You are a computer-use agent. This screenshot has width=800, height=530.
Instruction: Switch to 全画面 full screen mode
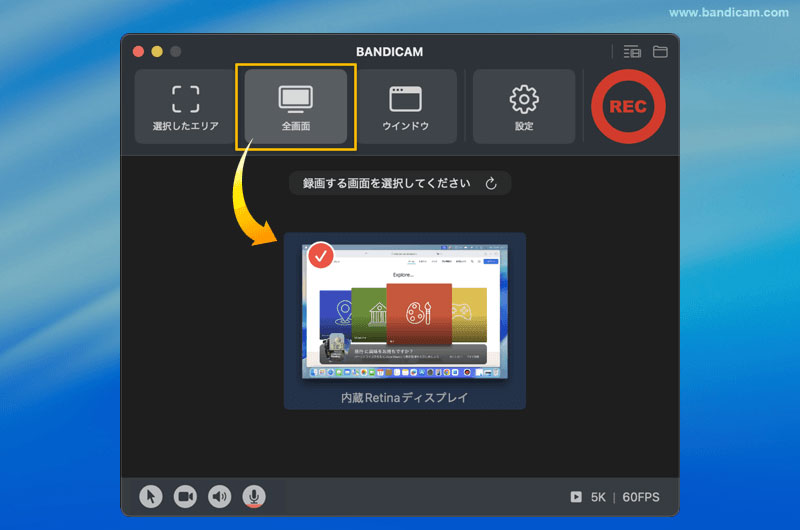click(296, 107)
